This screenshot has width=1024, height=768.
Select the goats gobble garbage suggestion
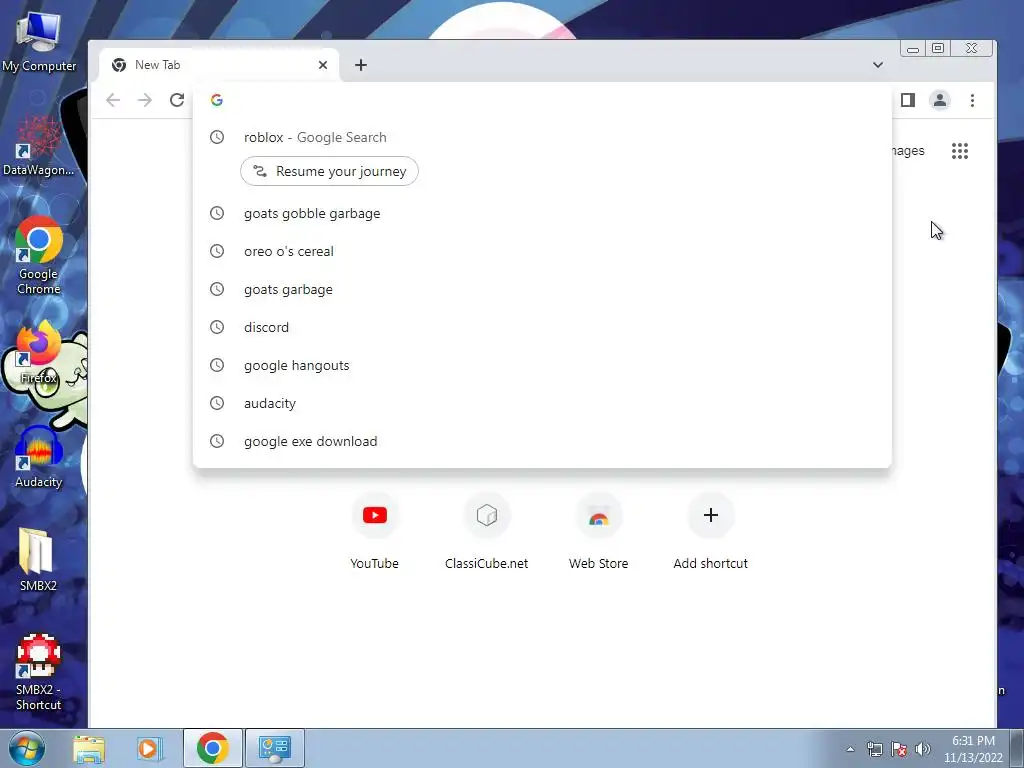click(x=542, y=214)
